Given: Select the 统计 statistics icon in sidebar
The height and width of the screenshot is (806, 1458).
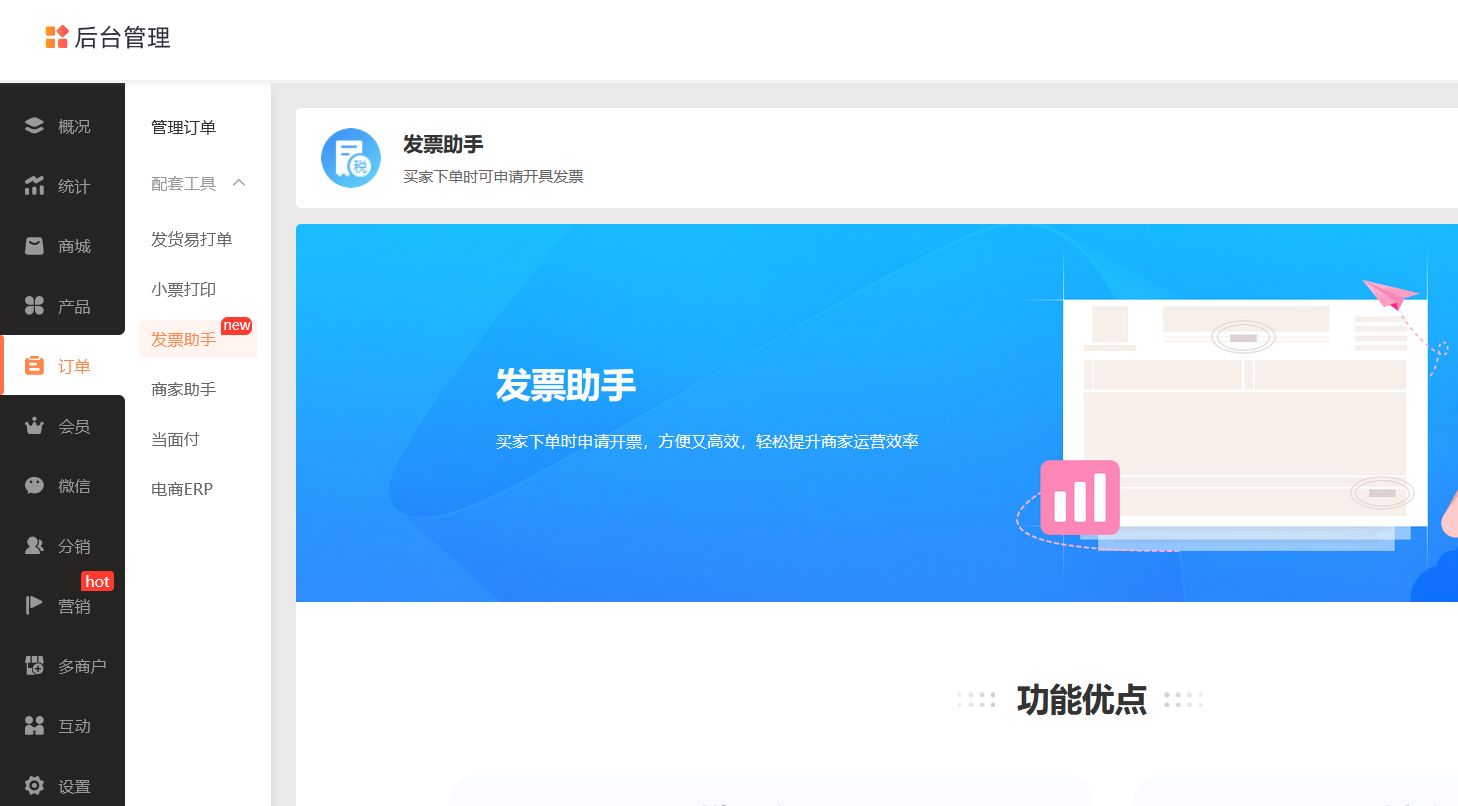Looking at the screenshot, I should [33, 185].
